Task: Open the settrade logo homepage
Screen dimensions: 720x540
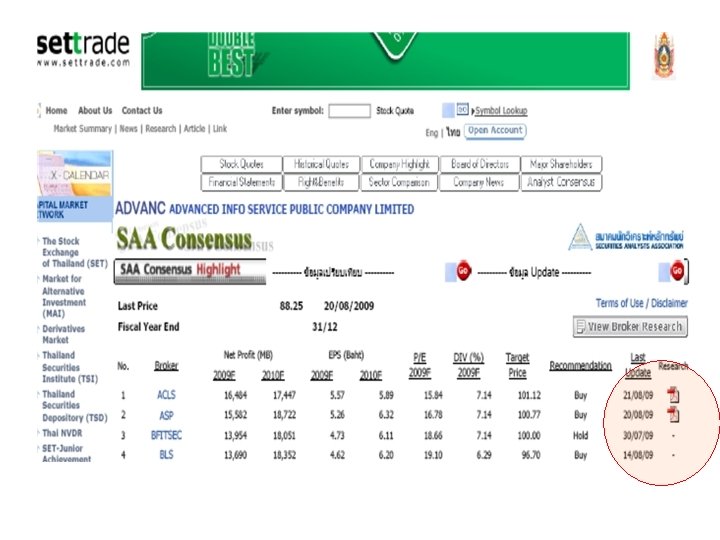Action: [x=83, y=50]
